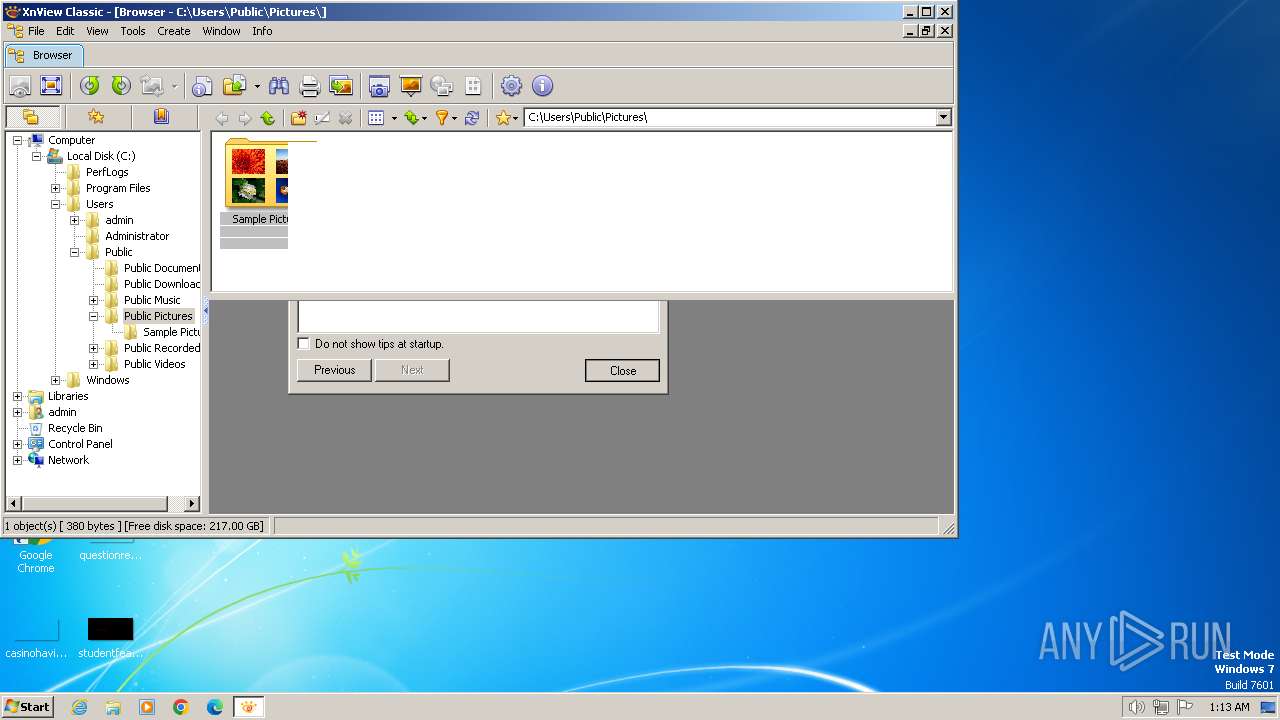Open the Info menu
This screenshot has height=720, width=1280.
coord(262,31)
